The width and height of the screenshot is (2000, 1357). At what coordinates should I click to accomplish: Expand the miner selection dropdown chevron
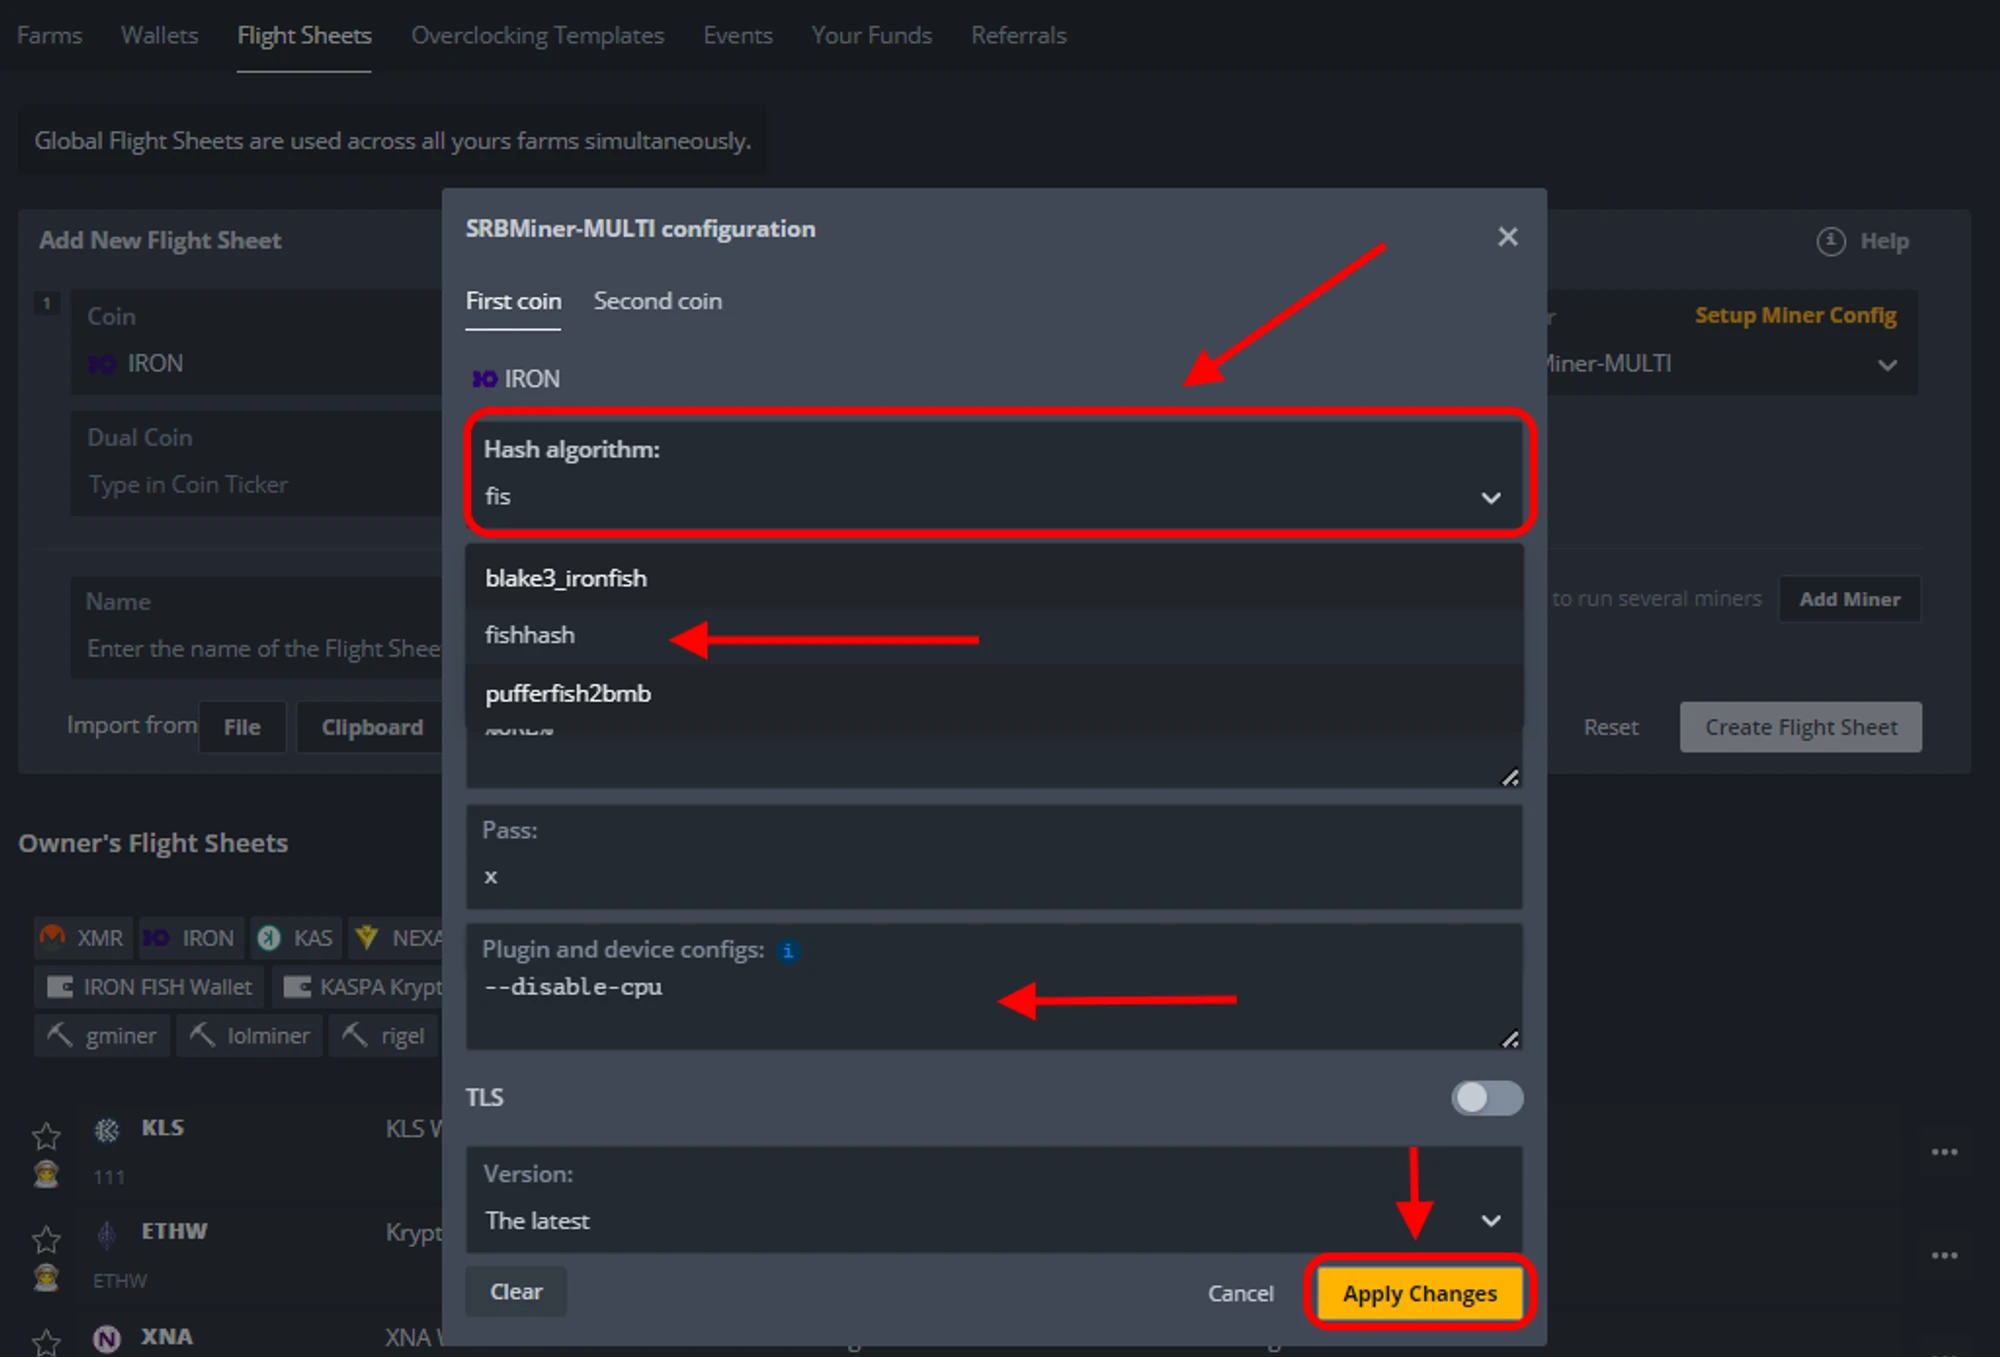point(1886,365)
